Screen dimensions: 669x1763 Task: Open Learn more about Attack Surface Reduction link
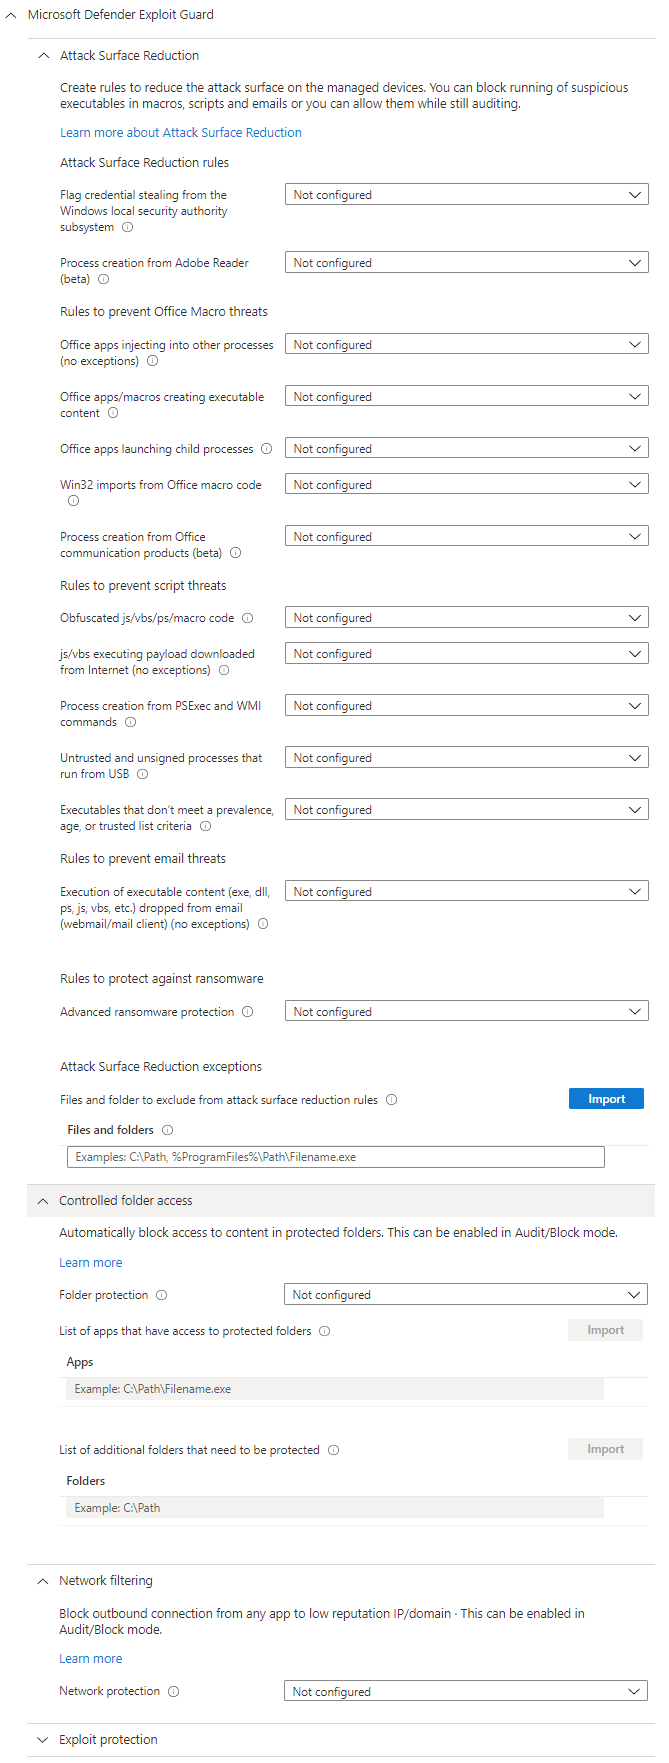coord(181,133)
